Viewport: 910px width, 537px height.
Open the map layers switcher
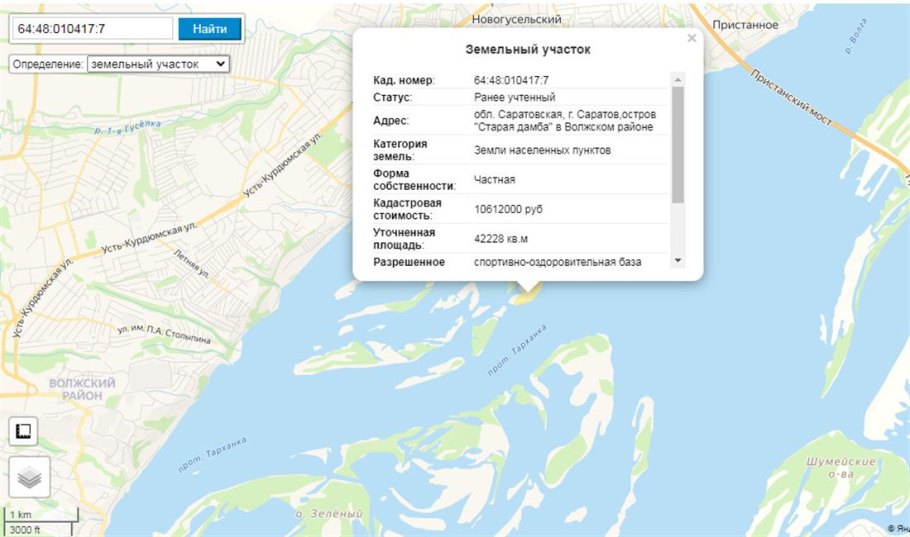coord(29,477)
